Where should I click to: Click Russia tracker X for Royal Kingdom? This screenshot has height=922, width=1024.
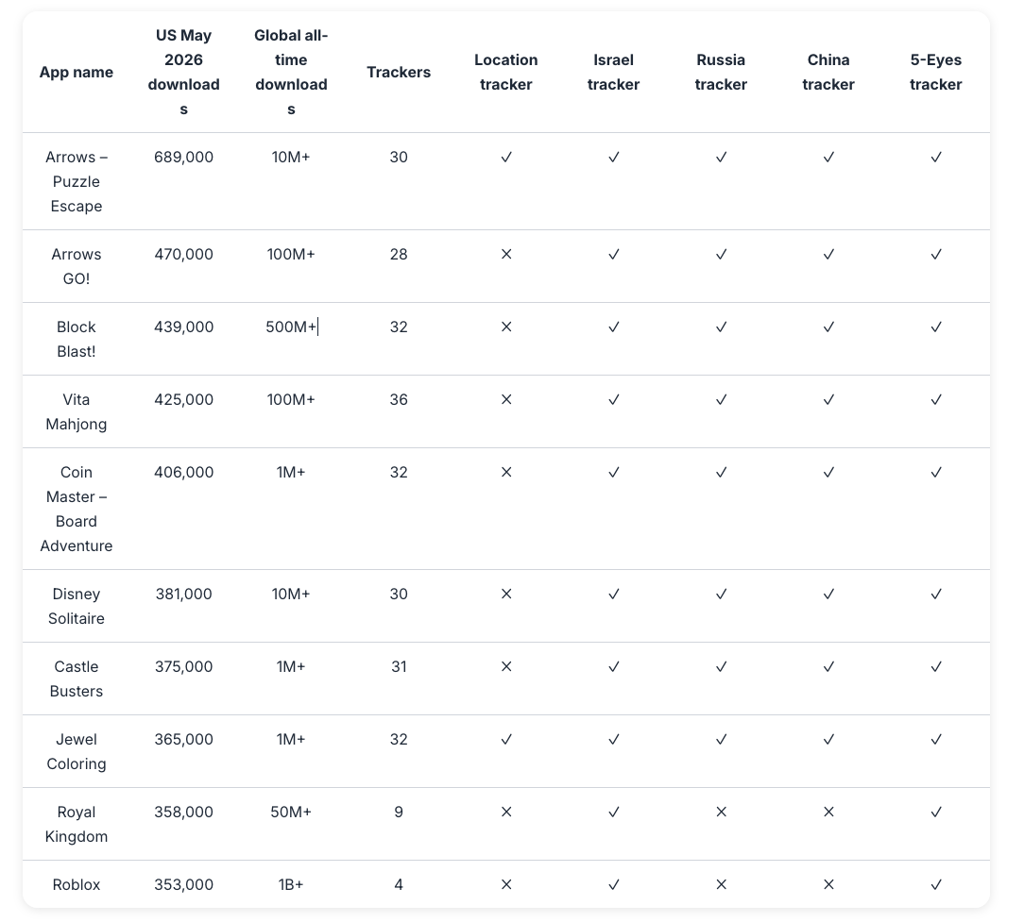[x=721, y=812]
